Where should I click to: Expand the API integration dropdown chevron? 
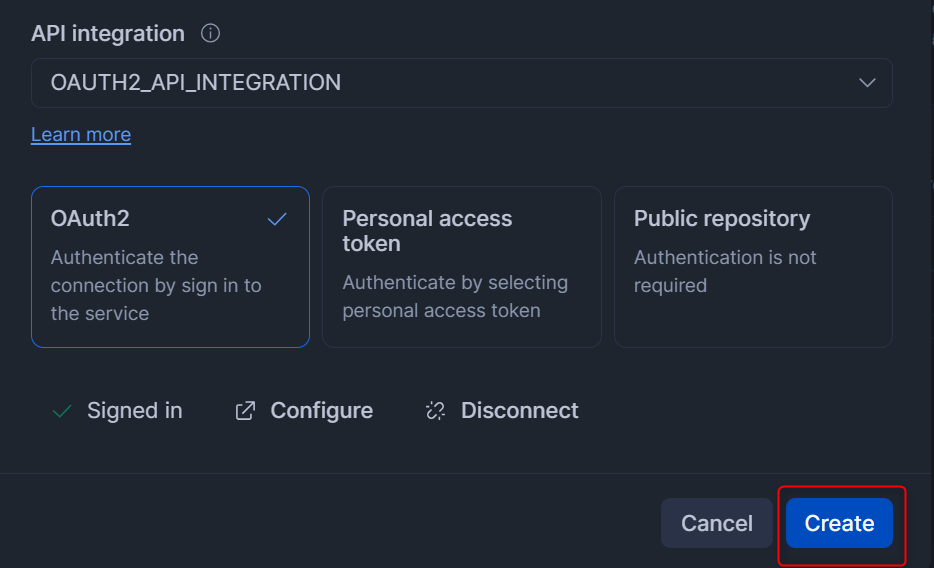click(x=867, y=83)
